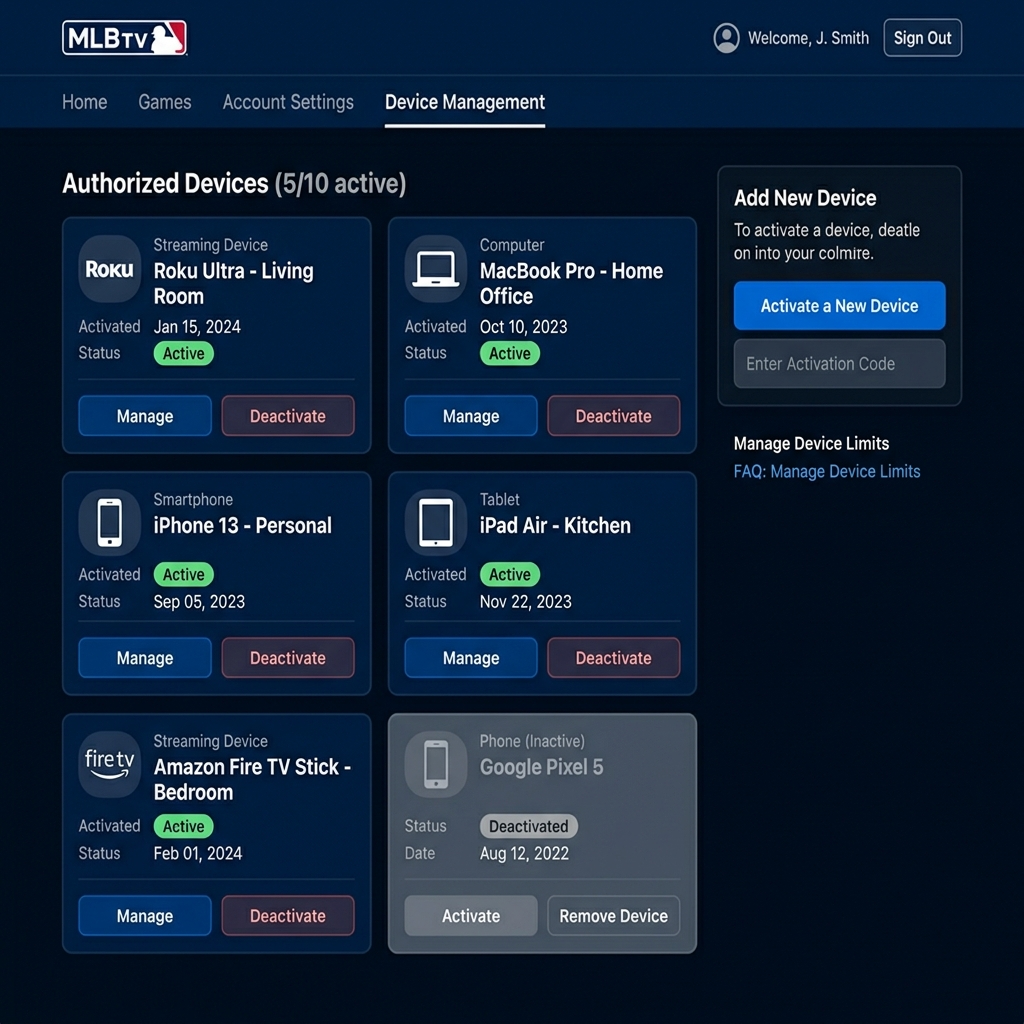
Task: Click the MLB TV logo
Action: (124, 37)
